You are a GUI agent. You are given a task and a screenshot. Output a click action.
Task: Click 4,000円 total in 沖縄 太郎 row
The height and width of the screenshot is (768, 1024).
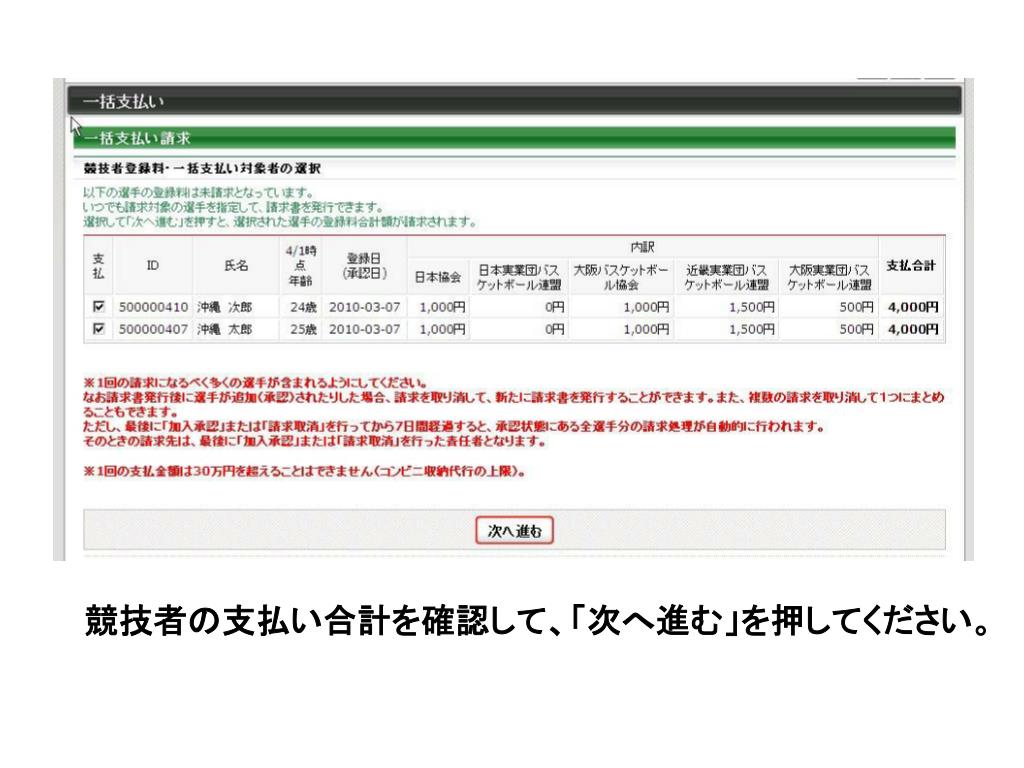click(x=913, y=329)
